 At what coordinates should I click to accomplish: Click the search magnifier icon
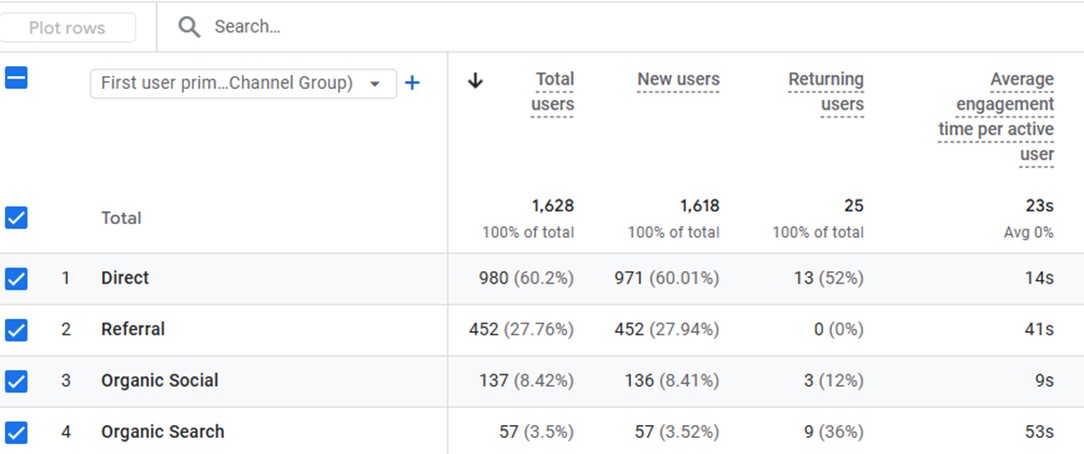[x=189, y=27]
